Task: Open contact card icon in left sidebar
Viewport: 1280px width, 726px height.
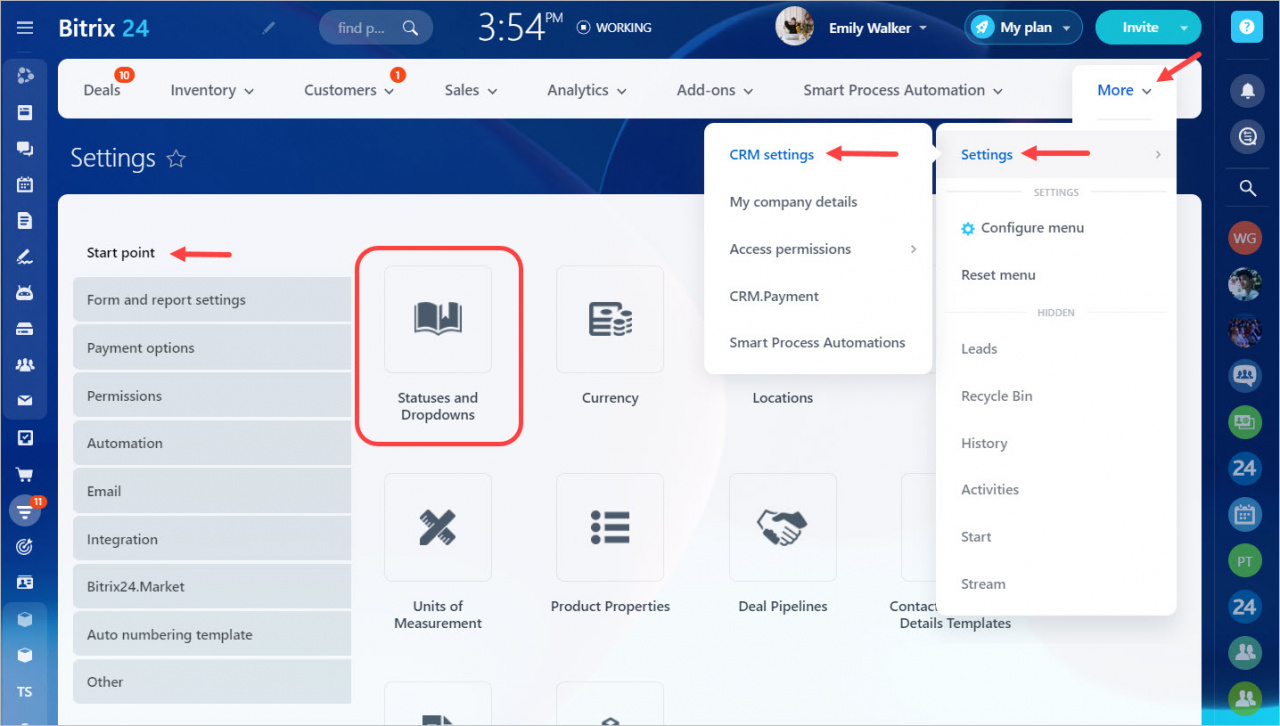Action: [x=25, y=582]
